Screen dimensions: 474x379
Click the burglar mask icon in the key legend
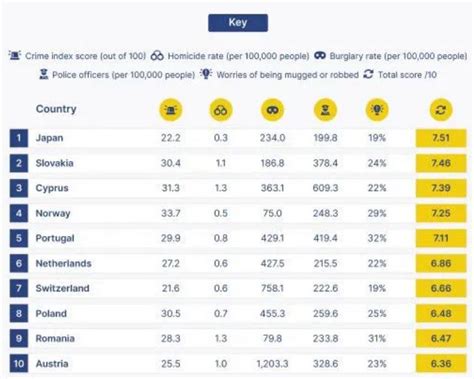pos(320,55)
